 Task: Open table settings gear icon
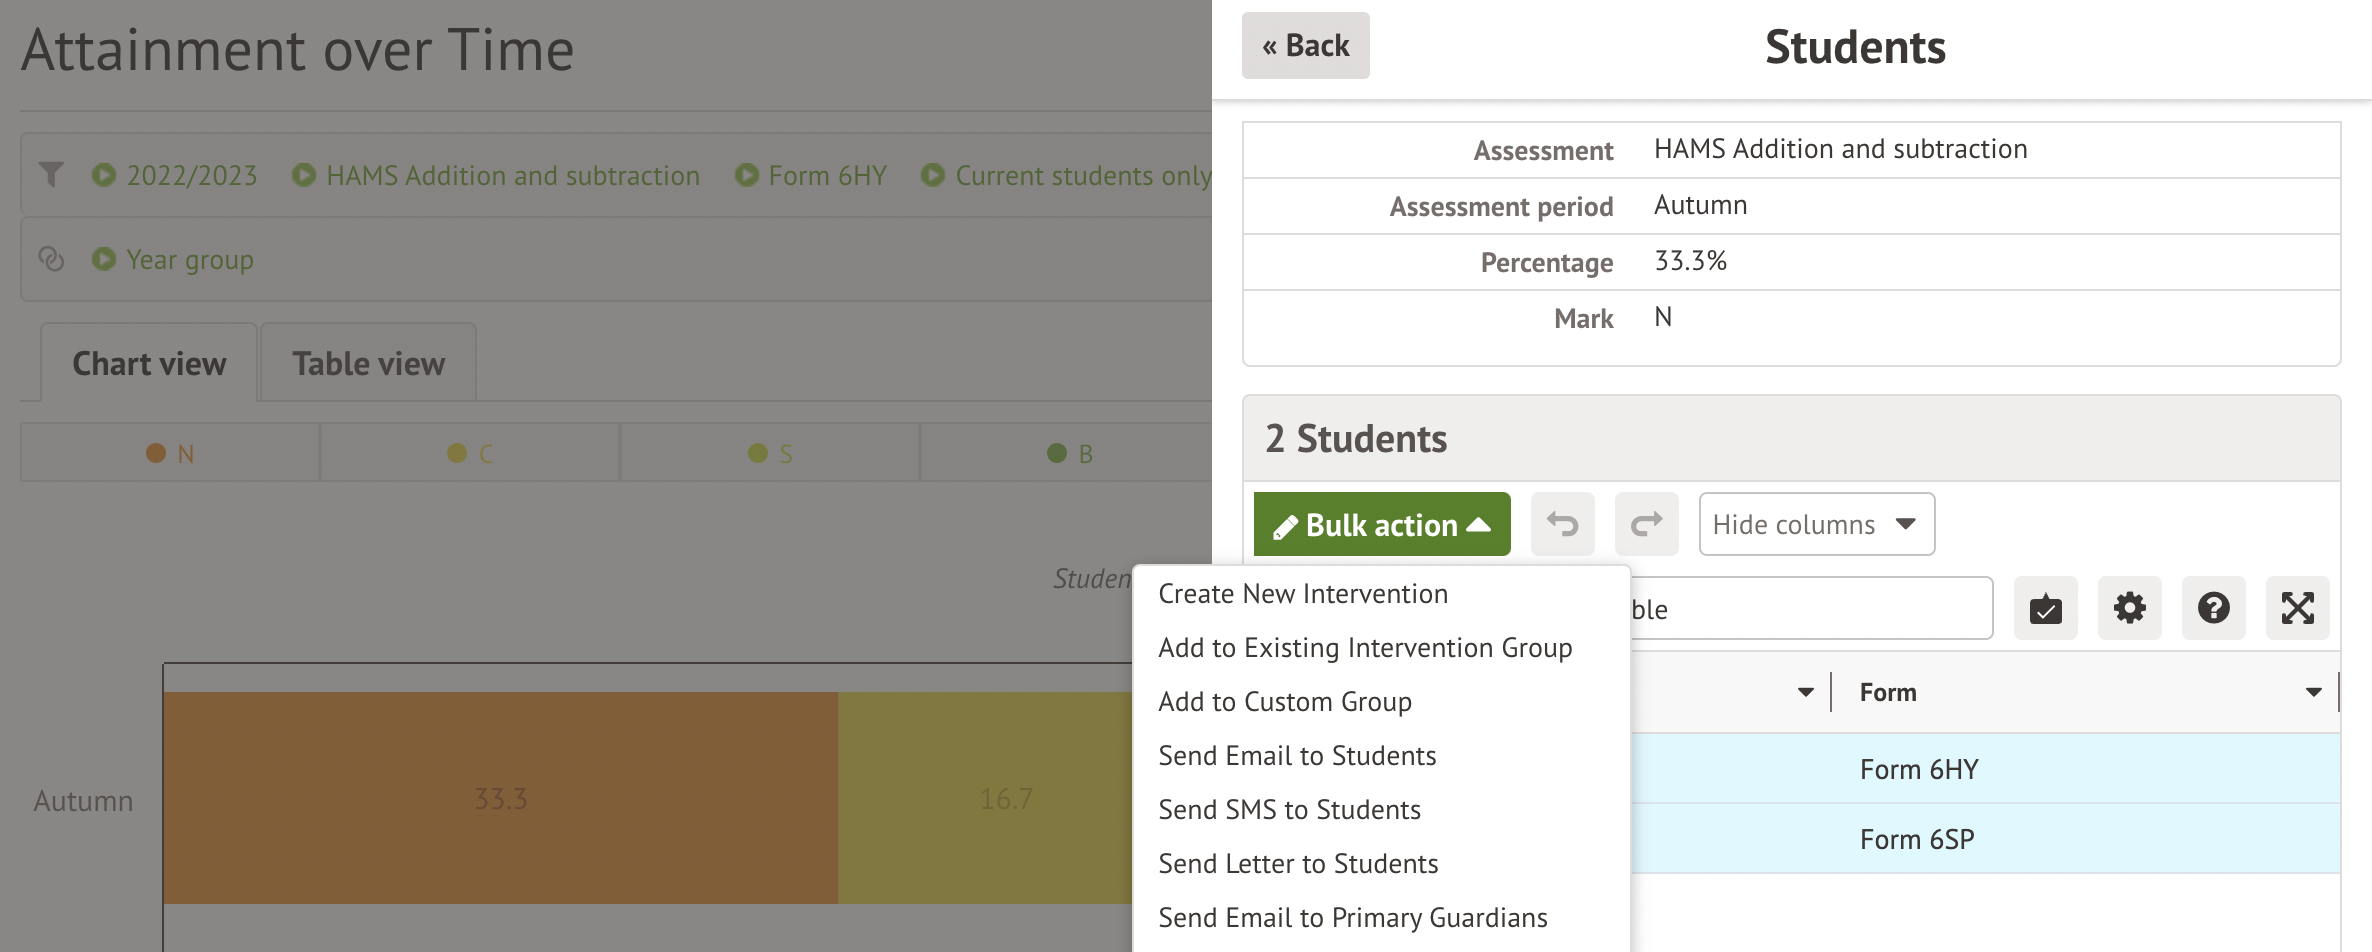point(2129,608)
